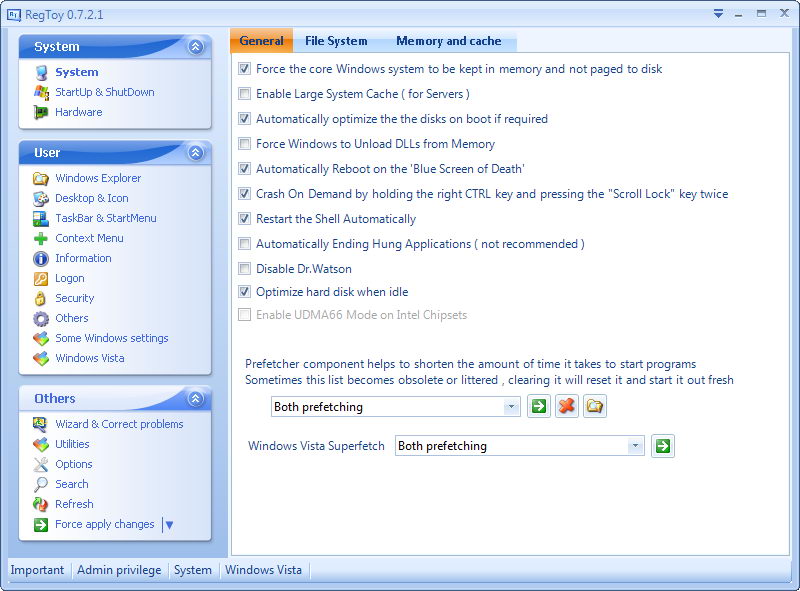Open Wizard & Correct problems link
This screenshot has width=800, height=591.
(119, 424)
